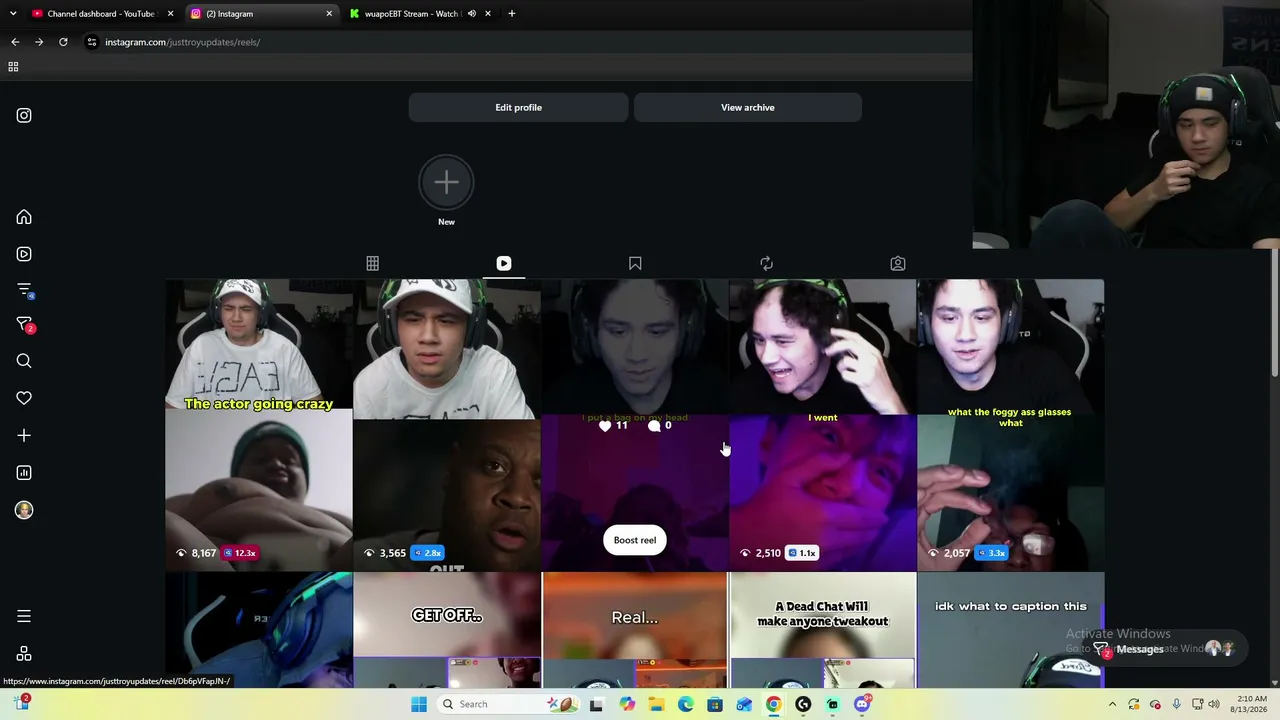Open Microsoft Edge from the taskbar
The height and width of the screenshot is (720, 1280).
pos(685,704)
